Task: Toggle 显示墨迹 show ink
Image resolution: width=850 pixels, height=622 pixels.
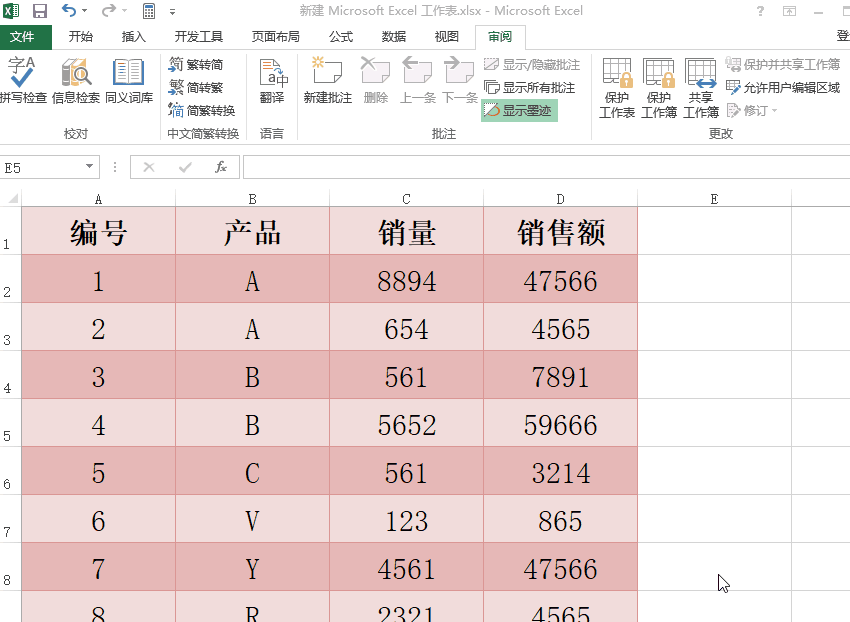Action: 519,112
